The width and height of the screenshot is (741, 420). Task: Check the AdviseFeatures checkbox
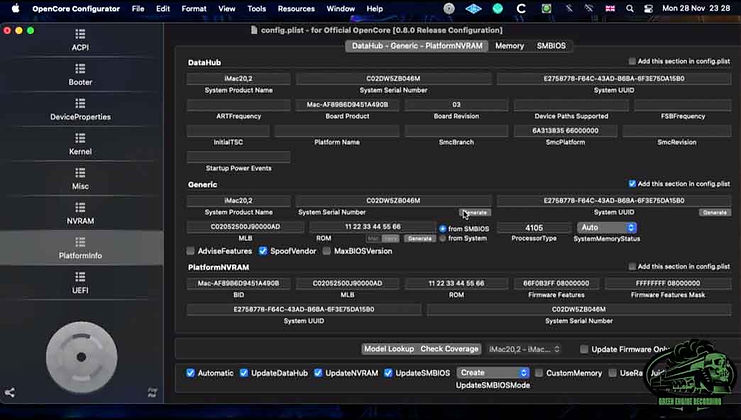190,251
